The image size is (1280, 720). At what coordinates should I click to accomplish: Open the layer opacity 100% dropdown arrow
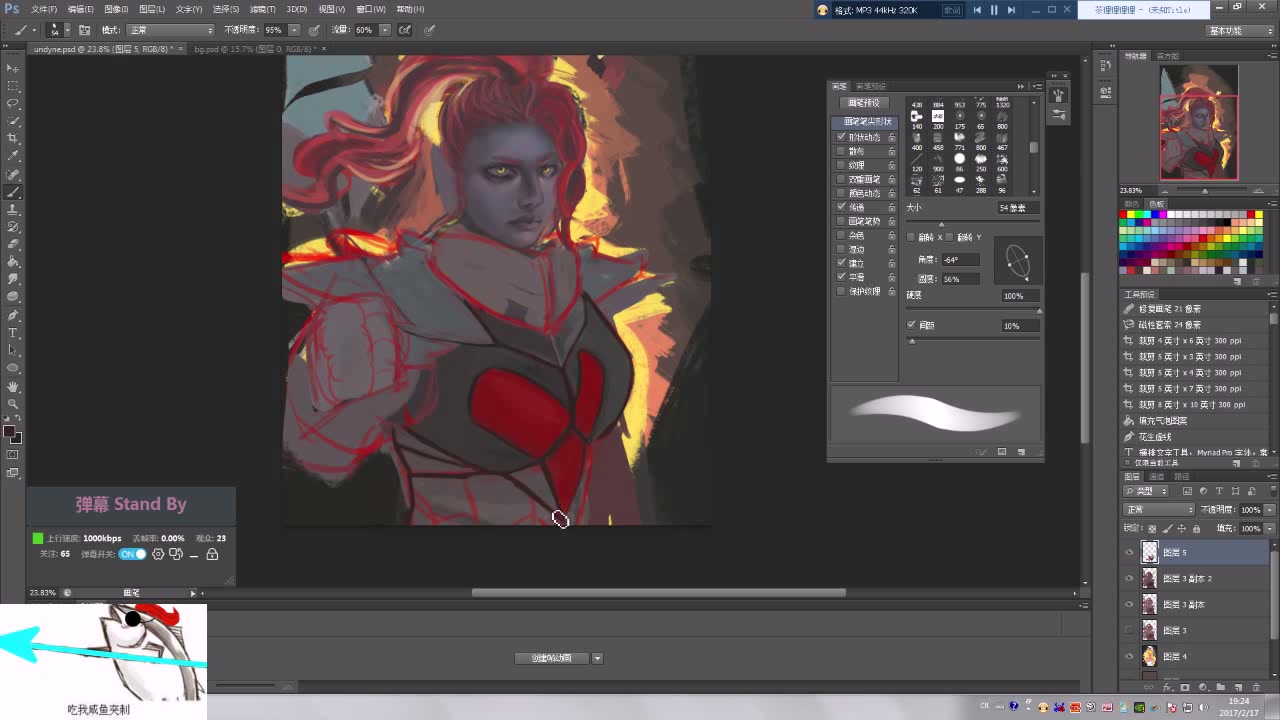pyautogui.click(x=1269, y=510)
